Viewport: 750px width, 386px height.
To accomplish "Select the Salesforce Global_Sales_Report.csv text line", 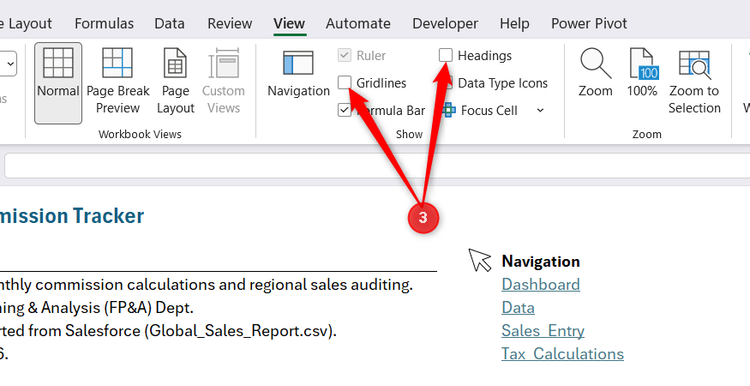I will [x=168, y=331].
